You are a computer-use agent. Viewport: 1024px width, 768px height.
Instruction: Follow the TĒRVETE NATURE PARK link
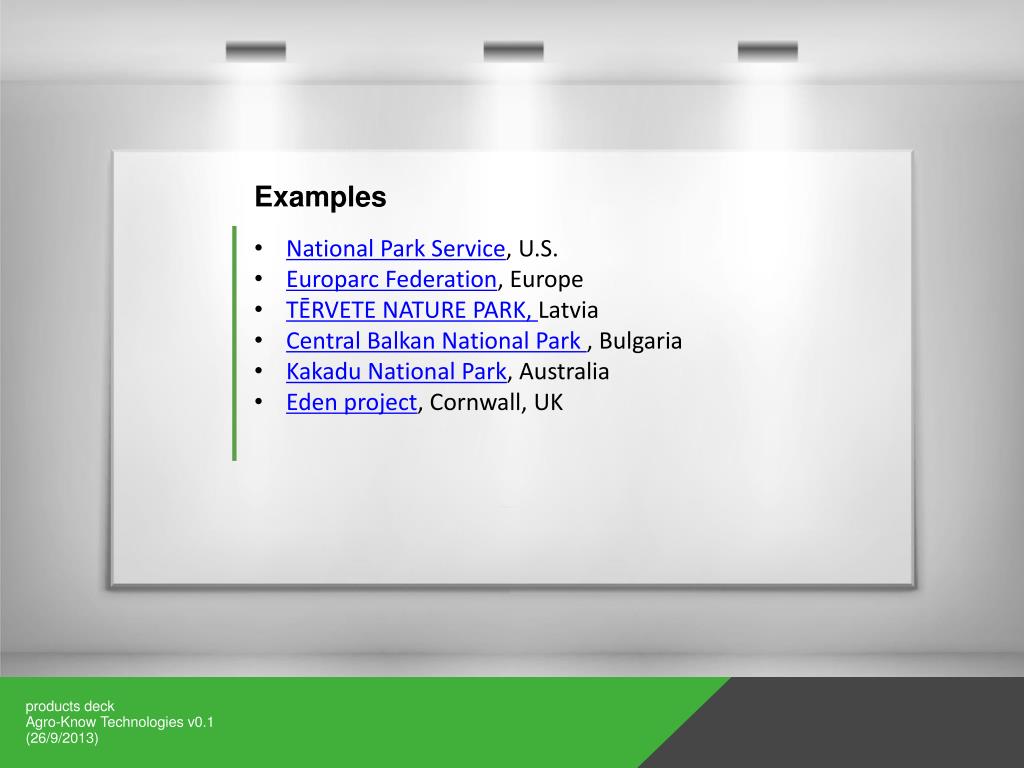[x=411, y=310]
